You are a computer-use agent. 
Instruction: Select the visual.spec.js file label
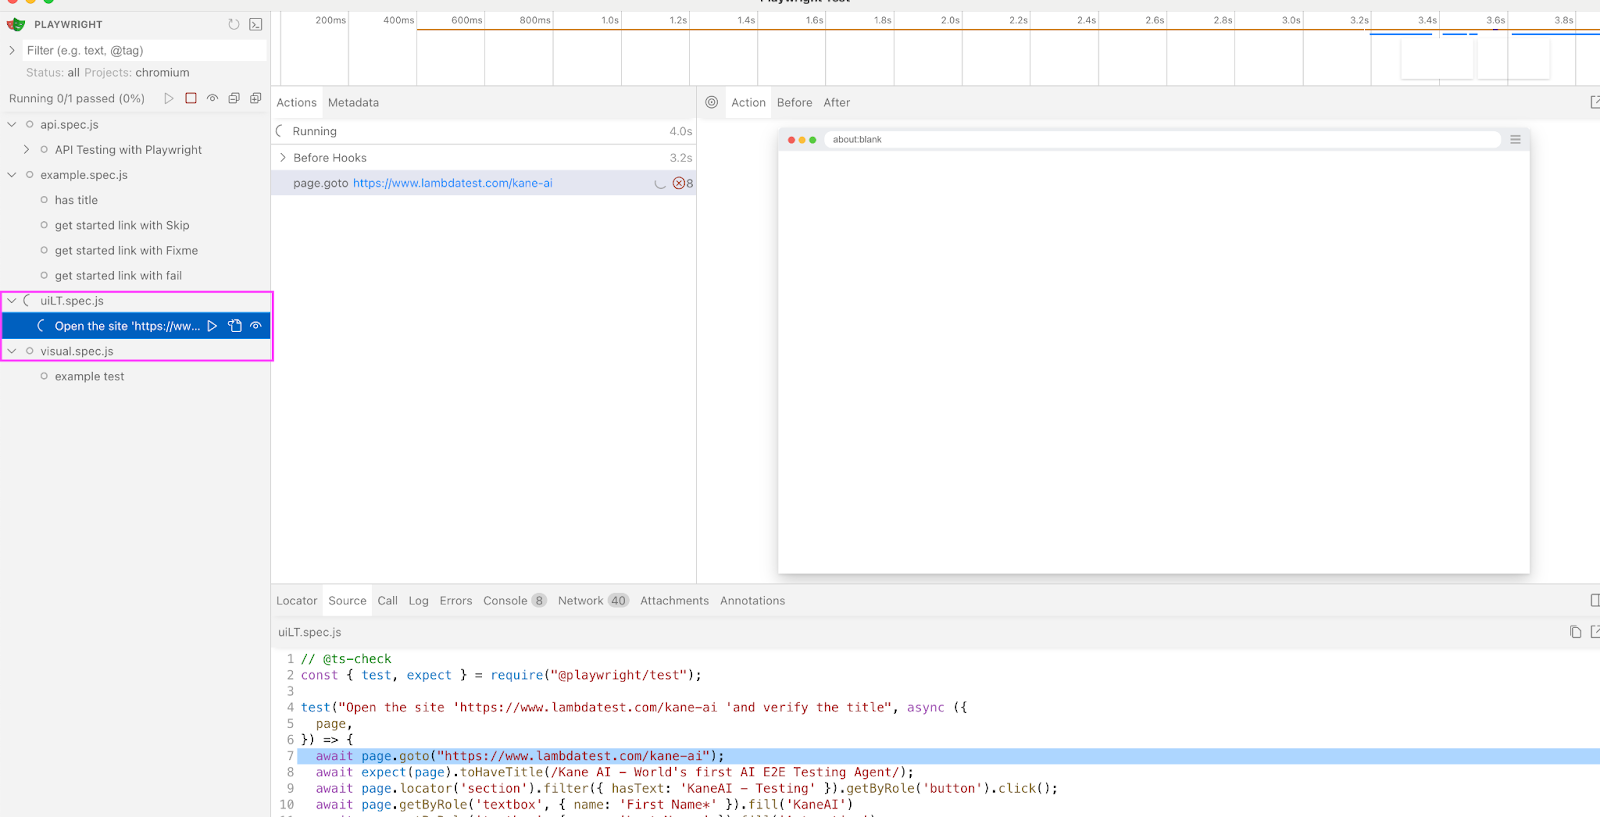tap(77, 351)
